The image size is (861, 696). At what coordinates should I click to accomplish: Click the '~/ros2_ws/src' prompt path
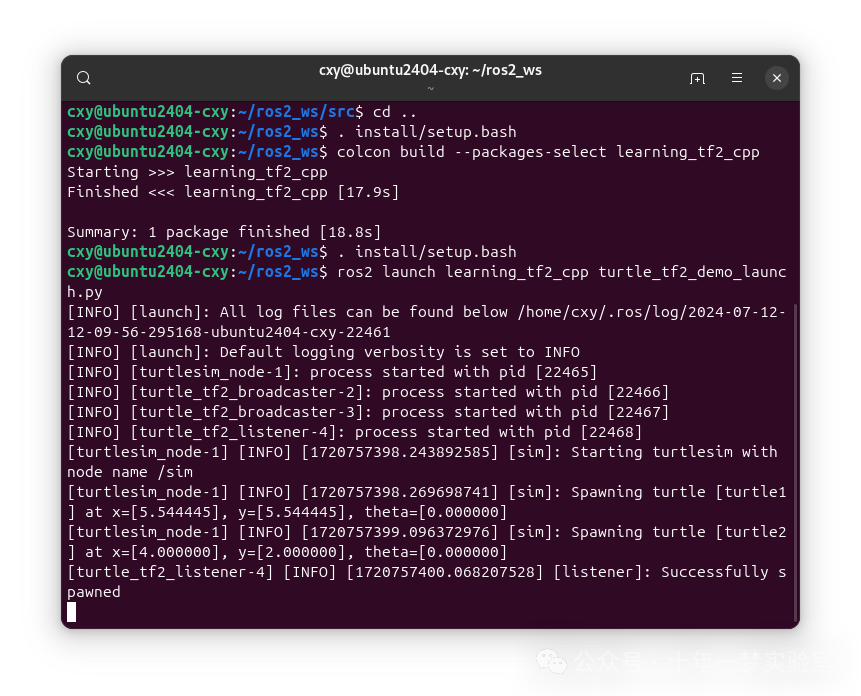tap(297, 112)
